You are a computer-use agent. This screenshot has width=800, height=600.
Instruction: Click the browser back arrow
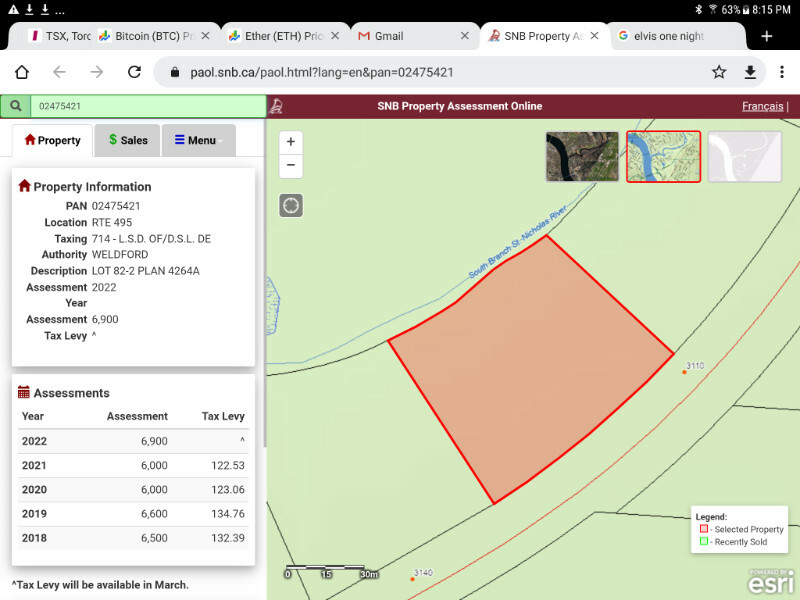(x=59, y=72)
